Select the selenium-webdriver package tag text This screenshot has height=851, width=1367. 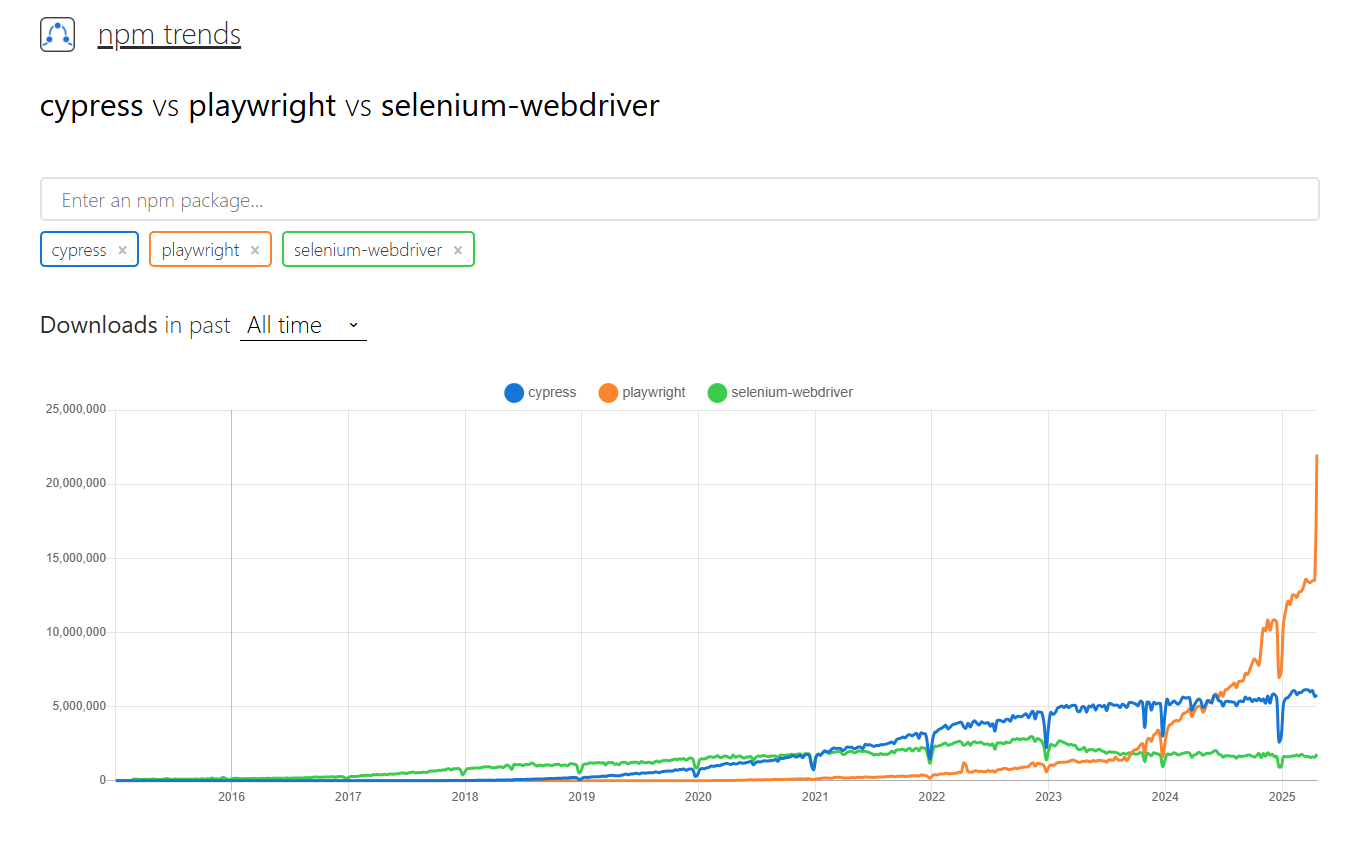(x=368, y=250)
